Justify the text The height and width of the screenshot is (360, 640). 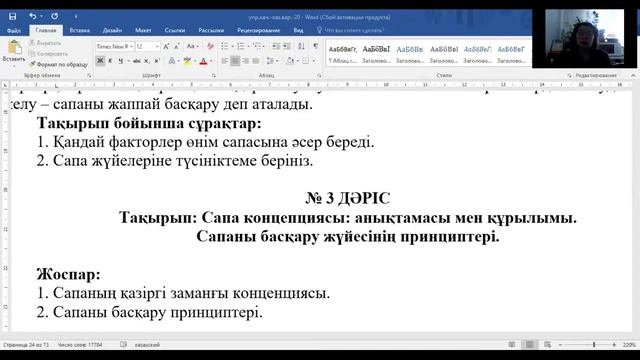click(256, 61)
